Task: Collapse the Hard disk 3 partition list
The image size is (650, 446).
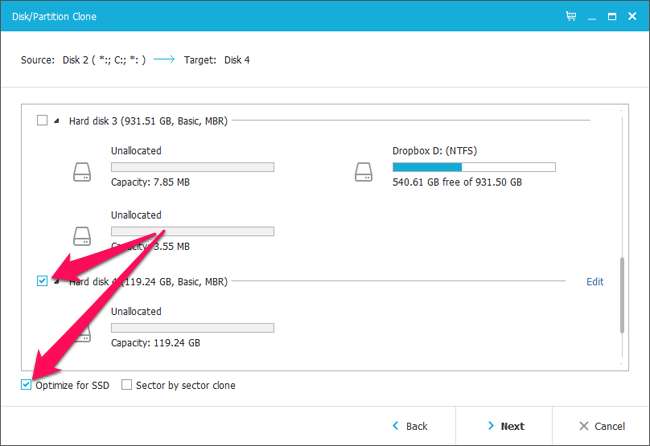Action: (57, 121)
